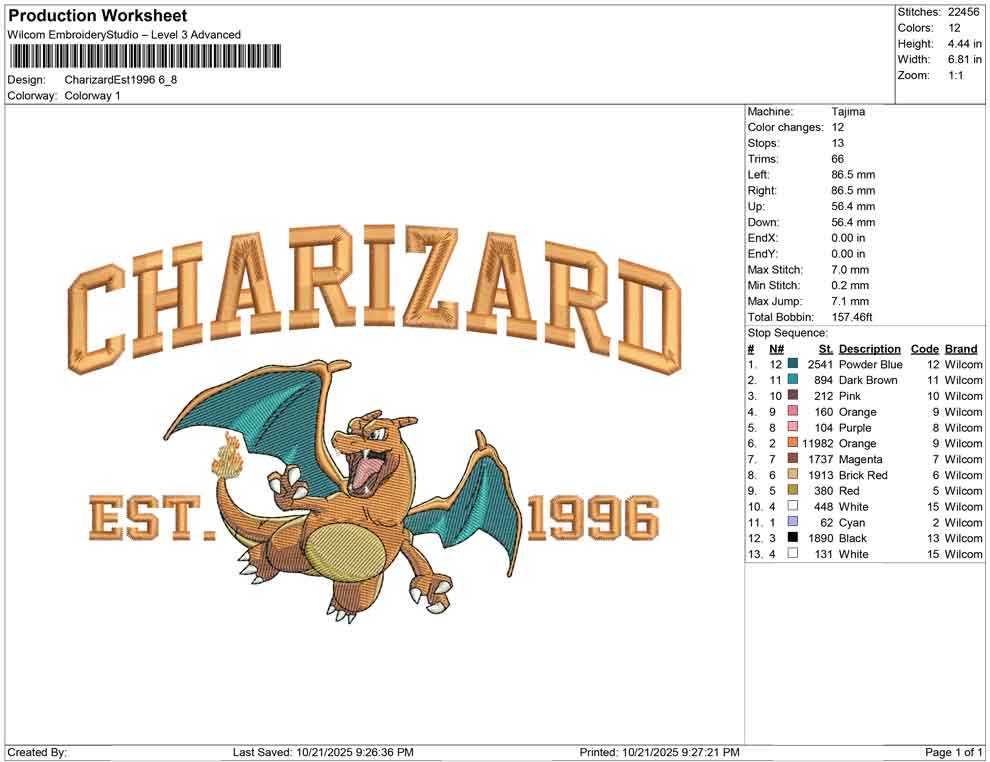Click the Powder Blue color swatch in row 1

point(792,364)
